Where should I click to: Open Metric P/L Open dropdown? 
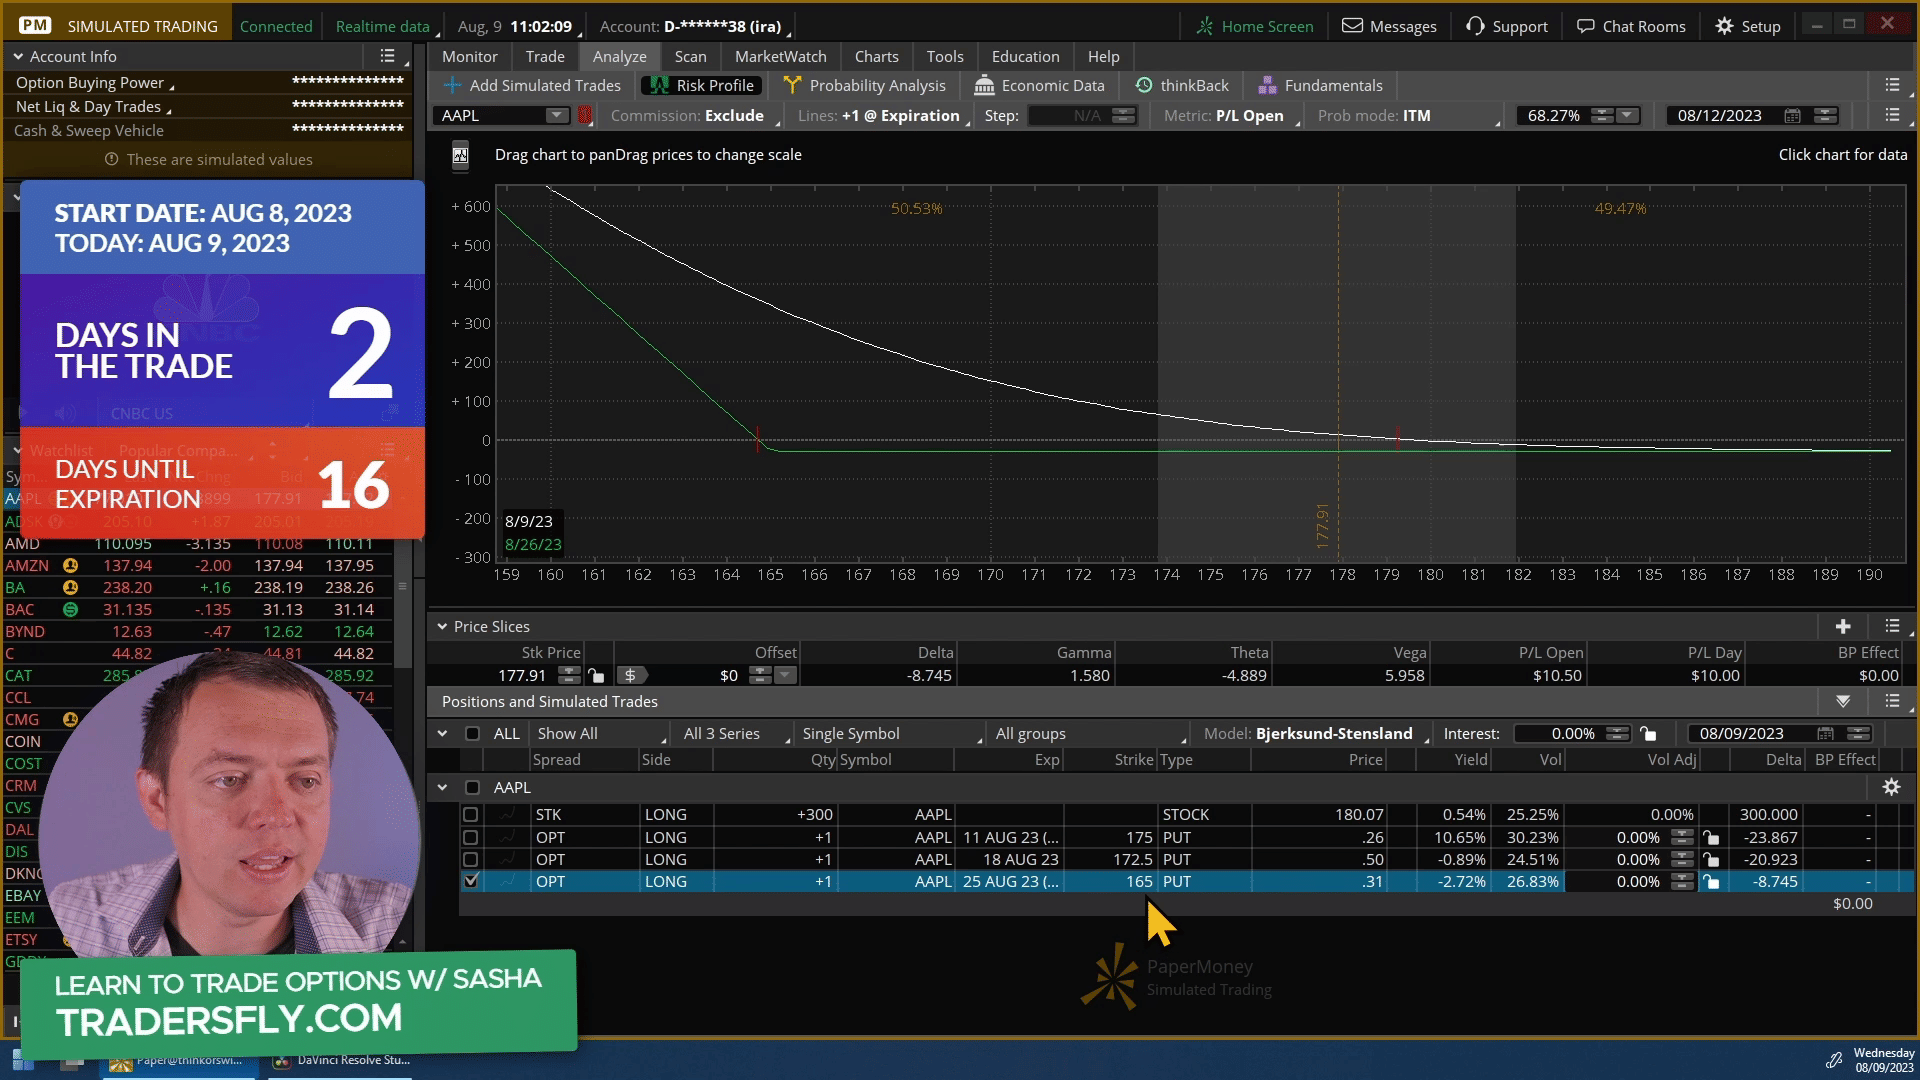1230,116
